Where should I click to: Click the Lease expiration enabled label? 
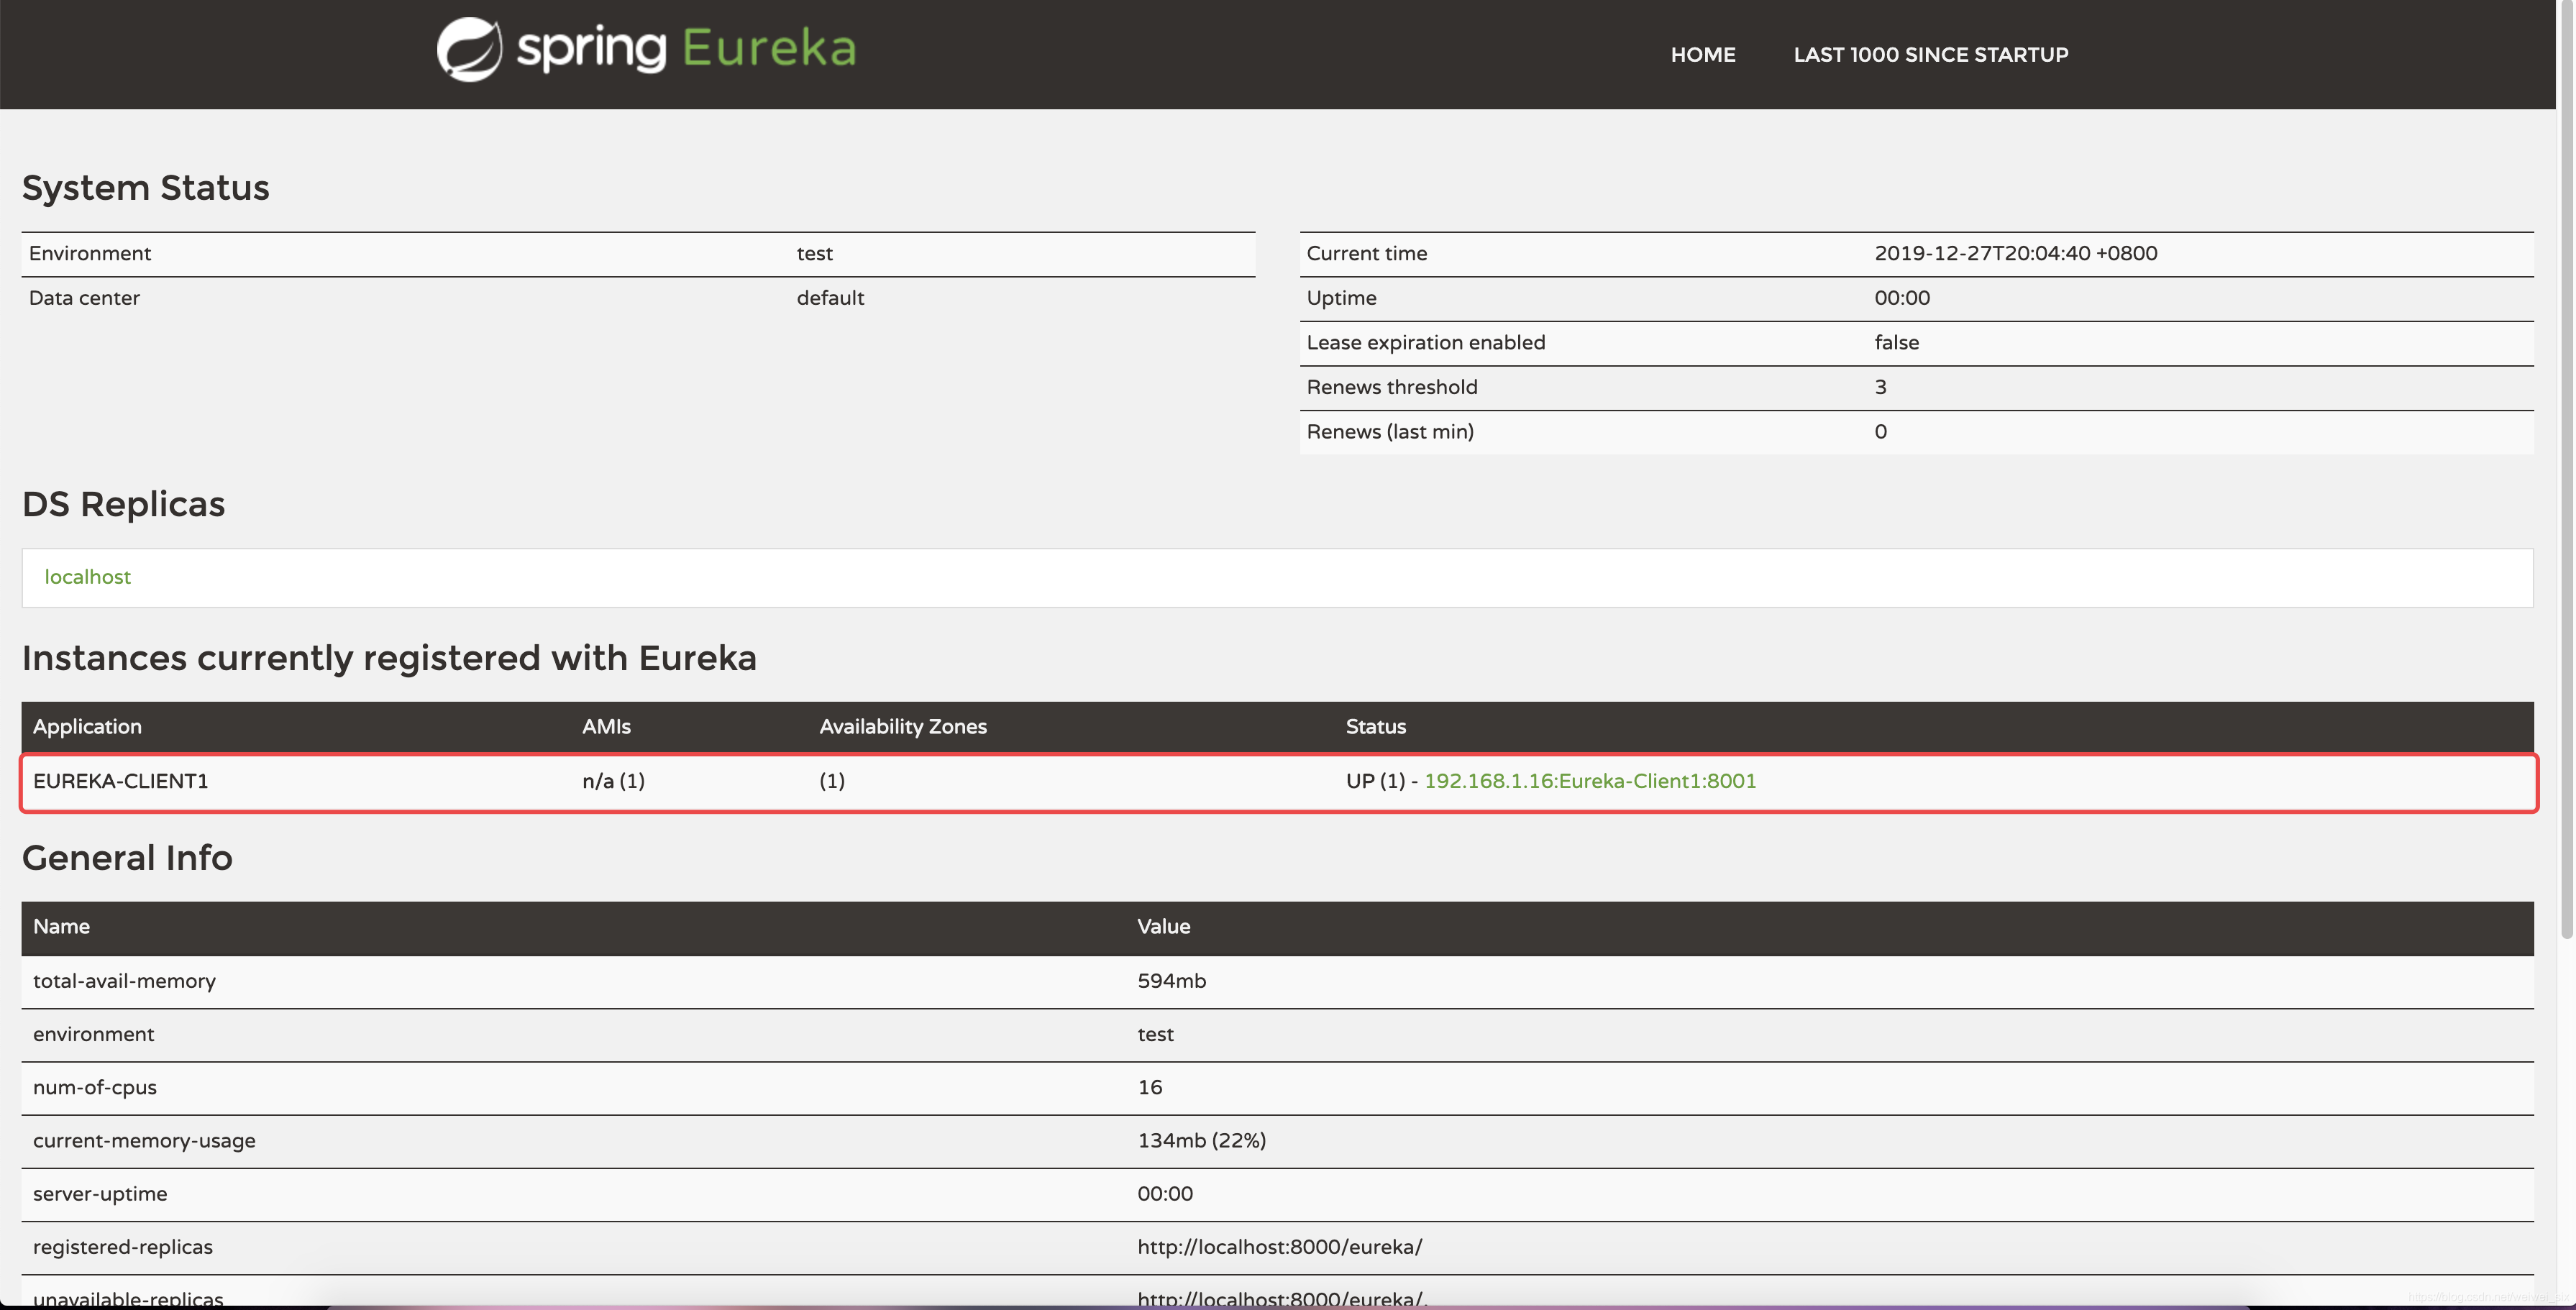click(x=1425, y=343)
